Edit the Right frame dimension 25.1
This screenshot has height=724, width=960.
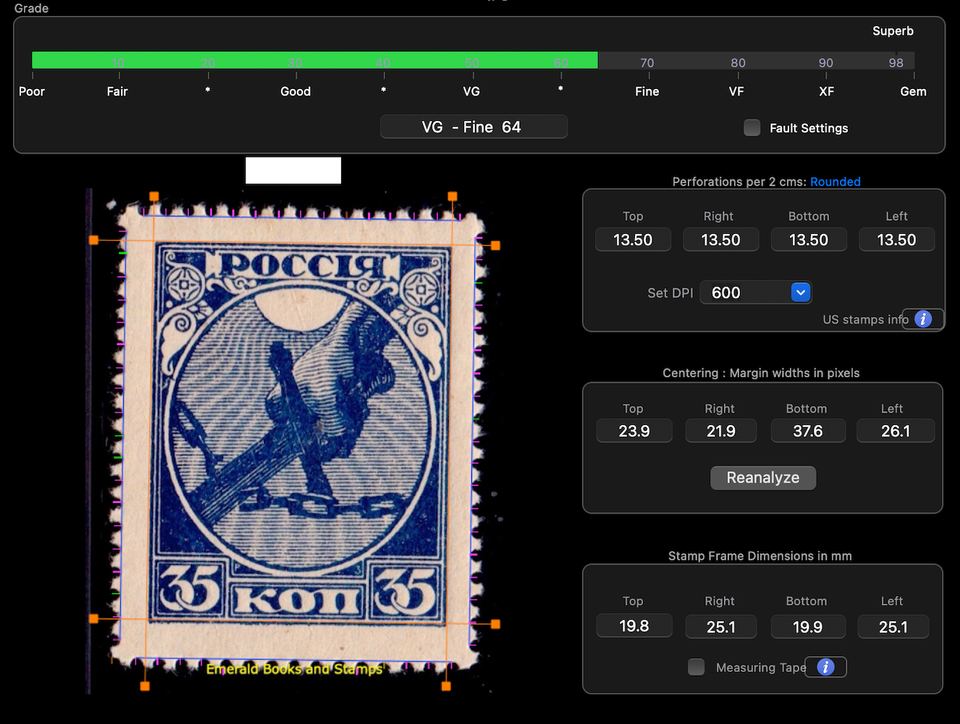[x=720, y=626]
